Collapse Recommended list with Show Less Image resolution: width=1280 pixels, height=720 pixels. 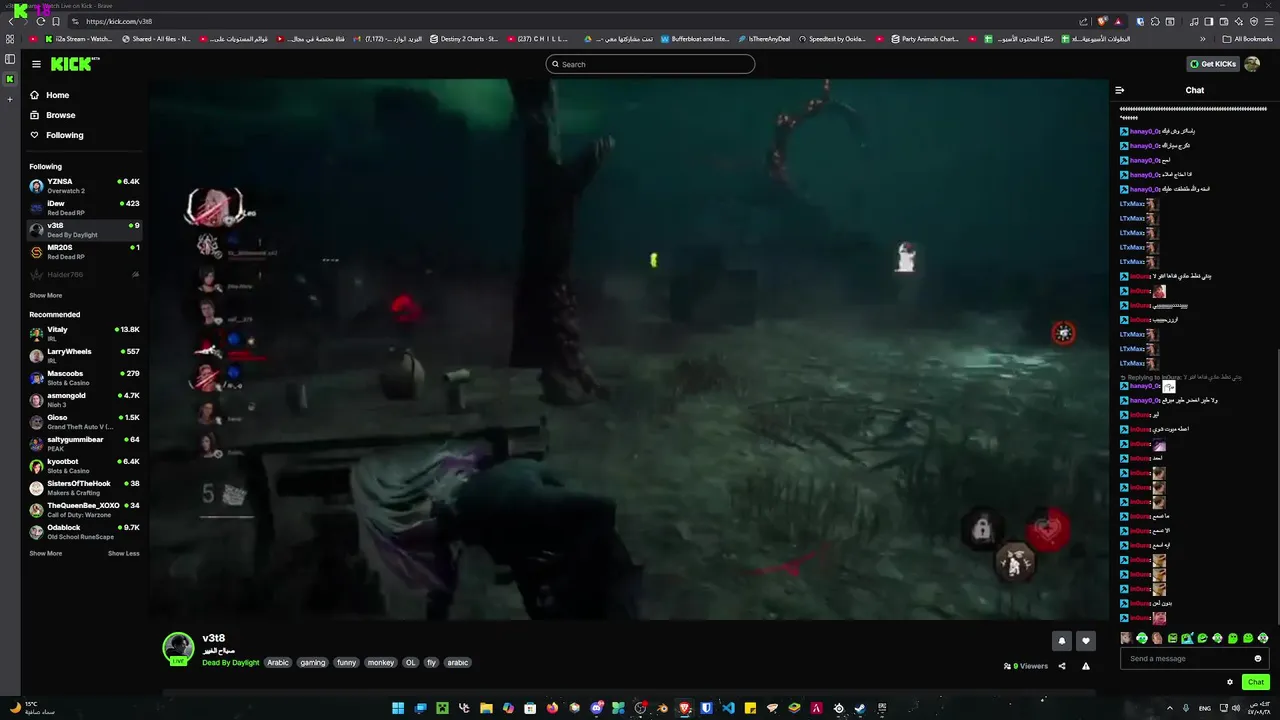point(124,554)
